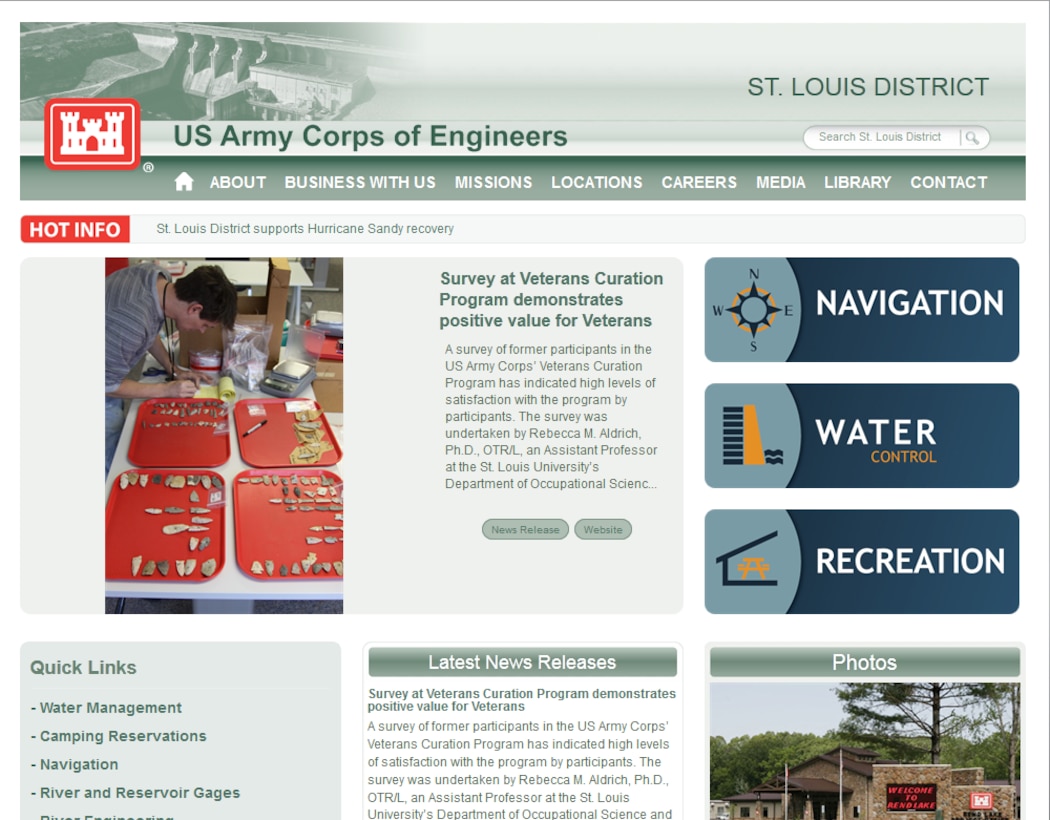Open the CAREERS menu
Viewport: 1050px width, 820px height.
point(699,182)
